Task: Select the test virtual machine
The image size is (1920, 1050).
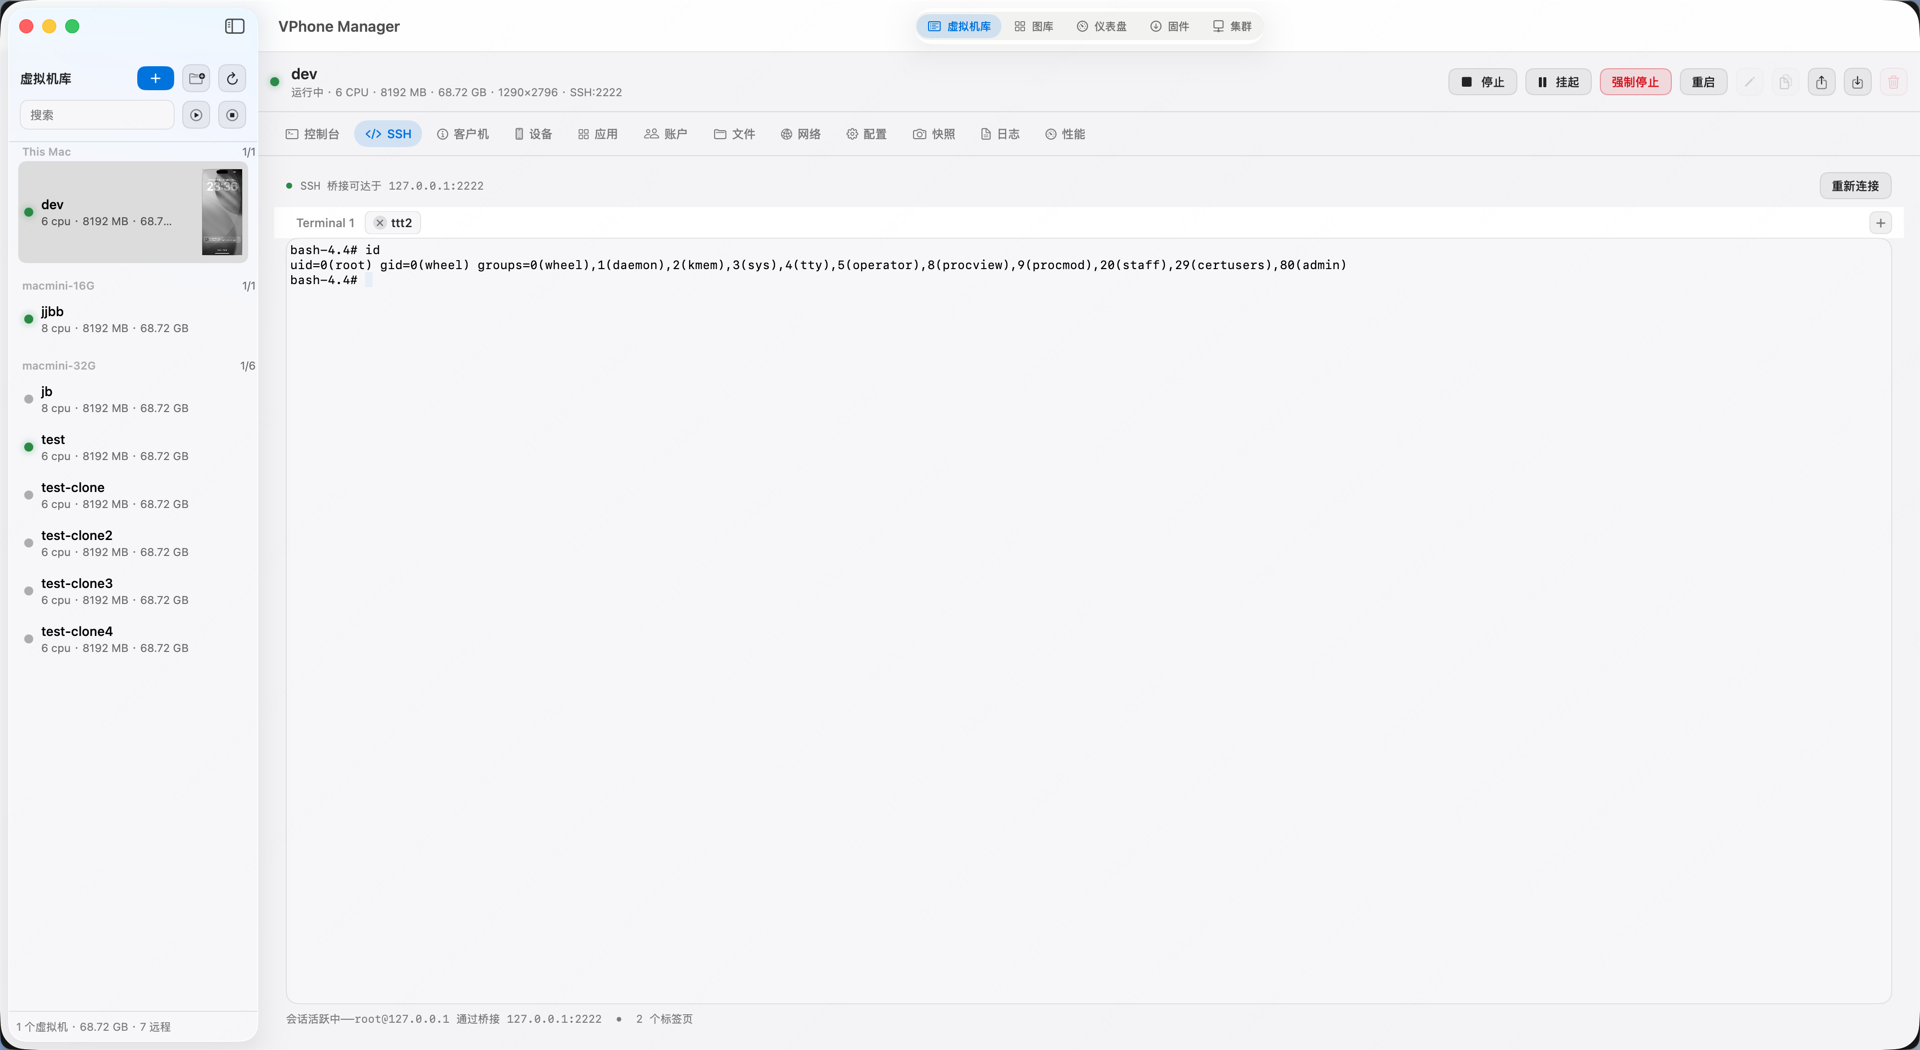Action: coord(132,447)
